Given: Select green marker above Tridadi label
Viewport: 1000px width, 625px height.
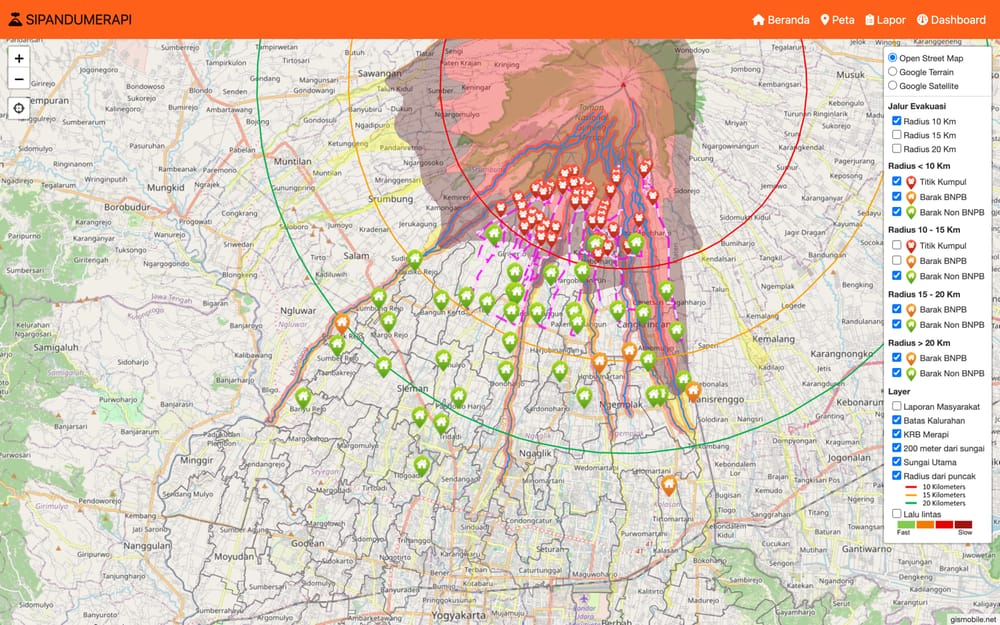Looking at the screenshot, I should pos(441,423).
